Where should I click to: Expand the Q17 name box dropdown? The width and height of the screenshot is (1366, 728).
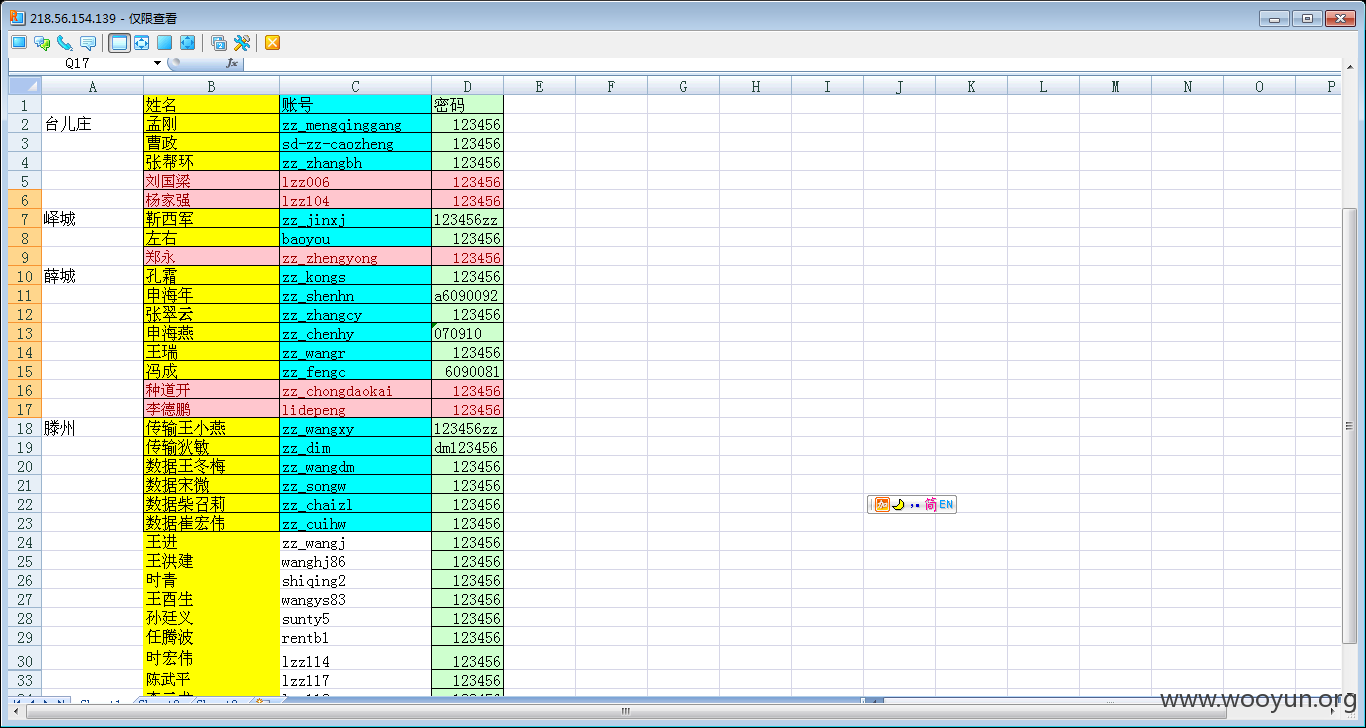pos(157,63)
